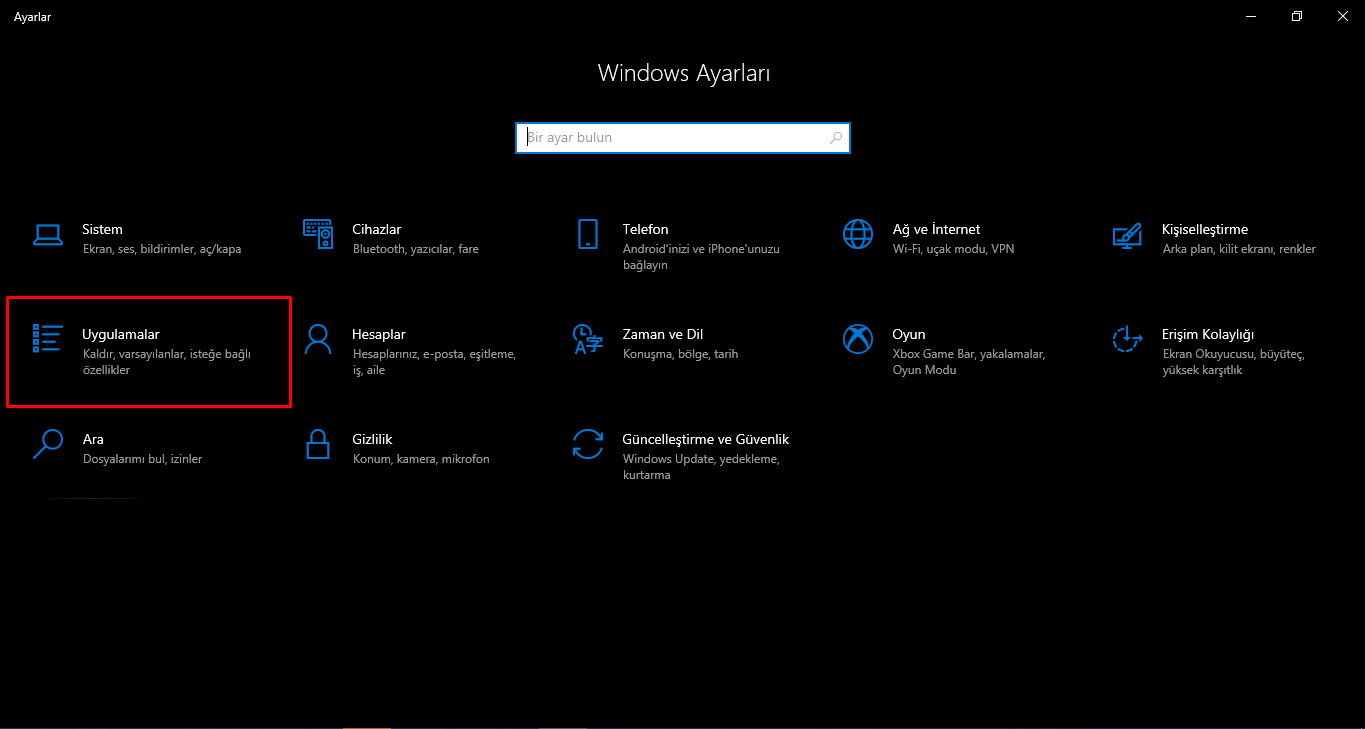
Task: Open Gizlilik privacy settings icon
Action: click(x=318, y=444)
